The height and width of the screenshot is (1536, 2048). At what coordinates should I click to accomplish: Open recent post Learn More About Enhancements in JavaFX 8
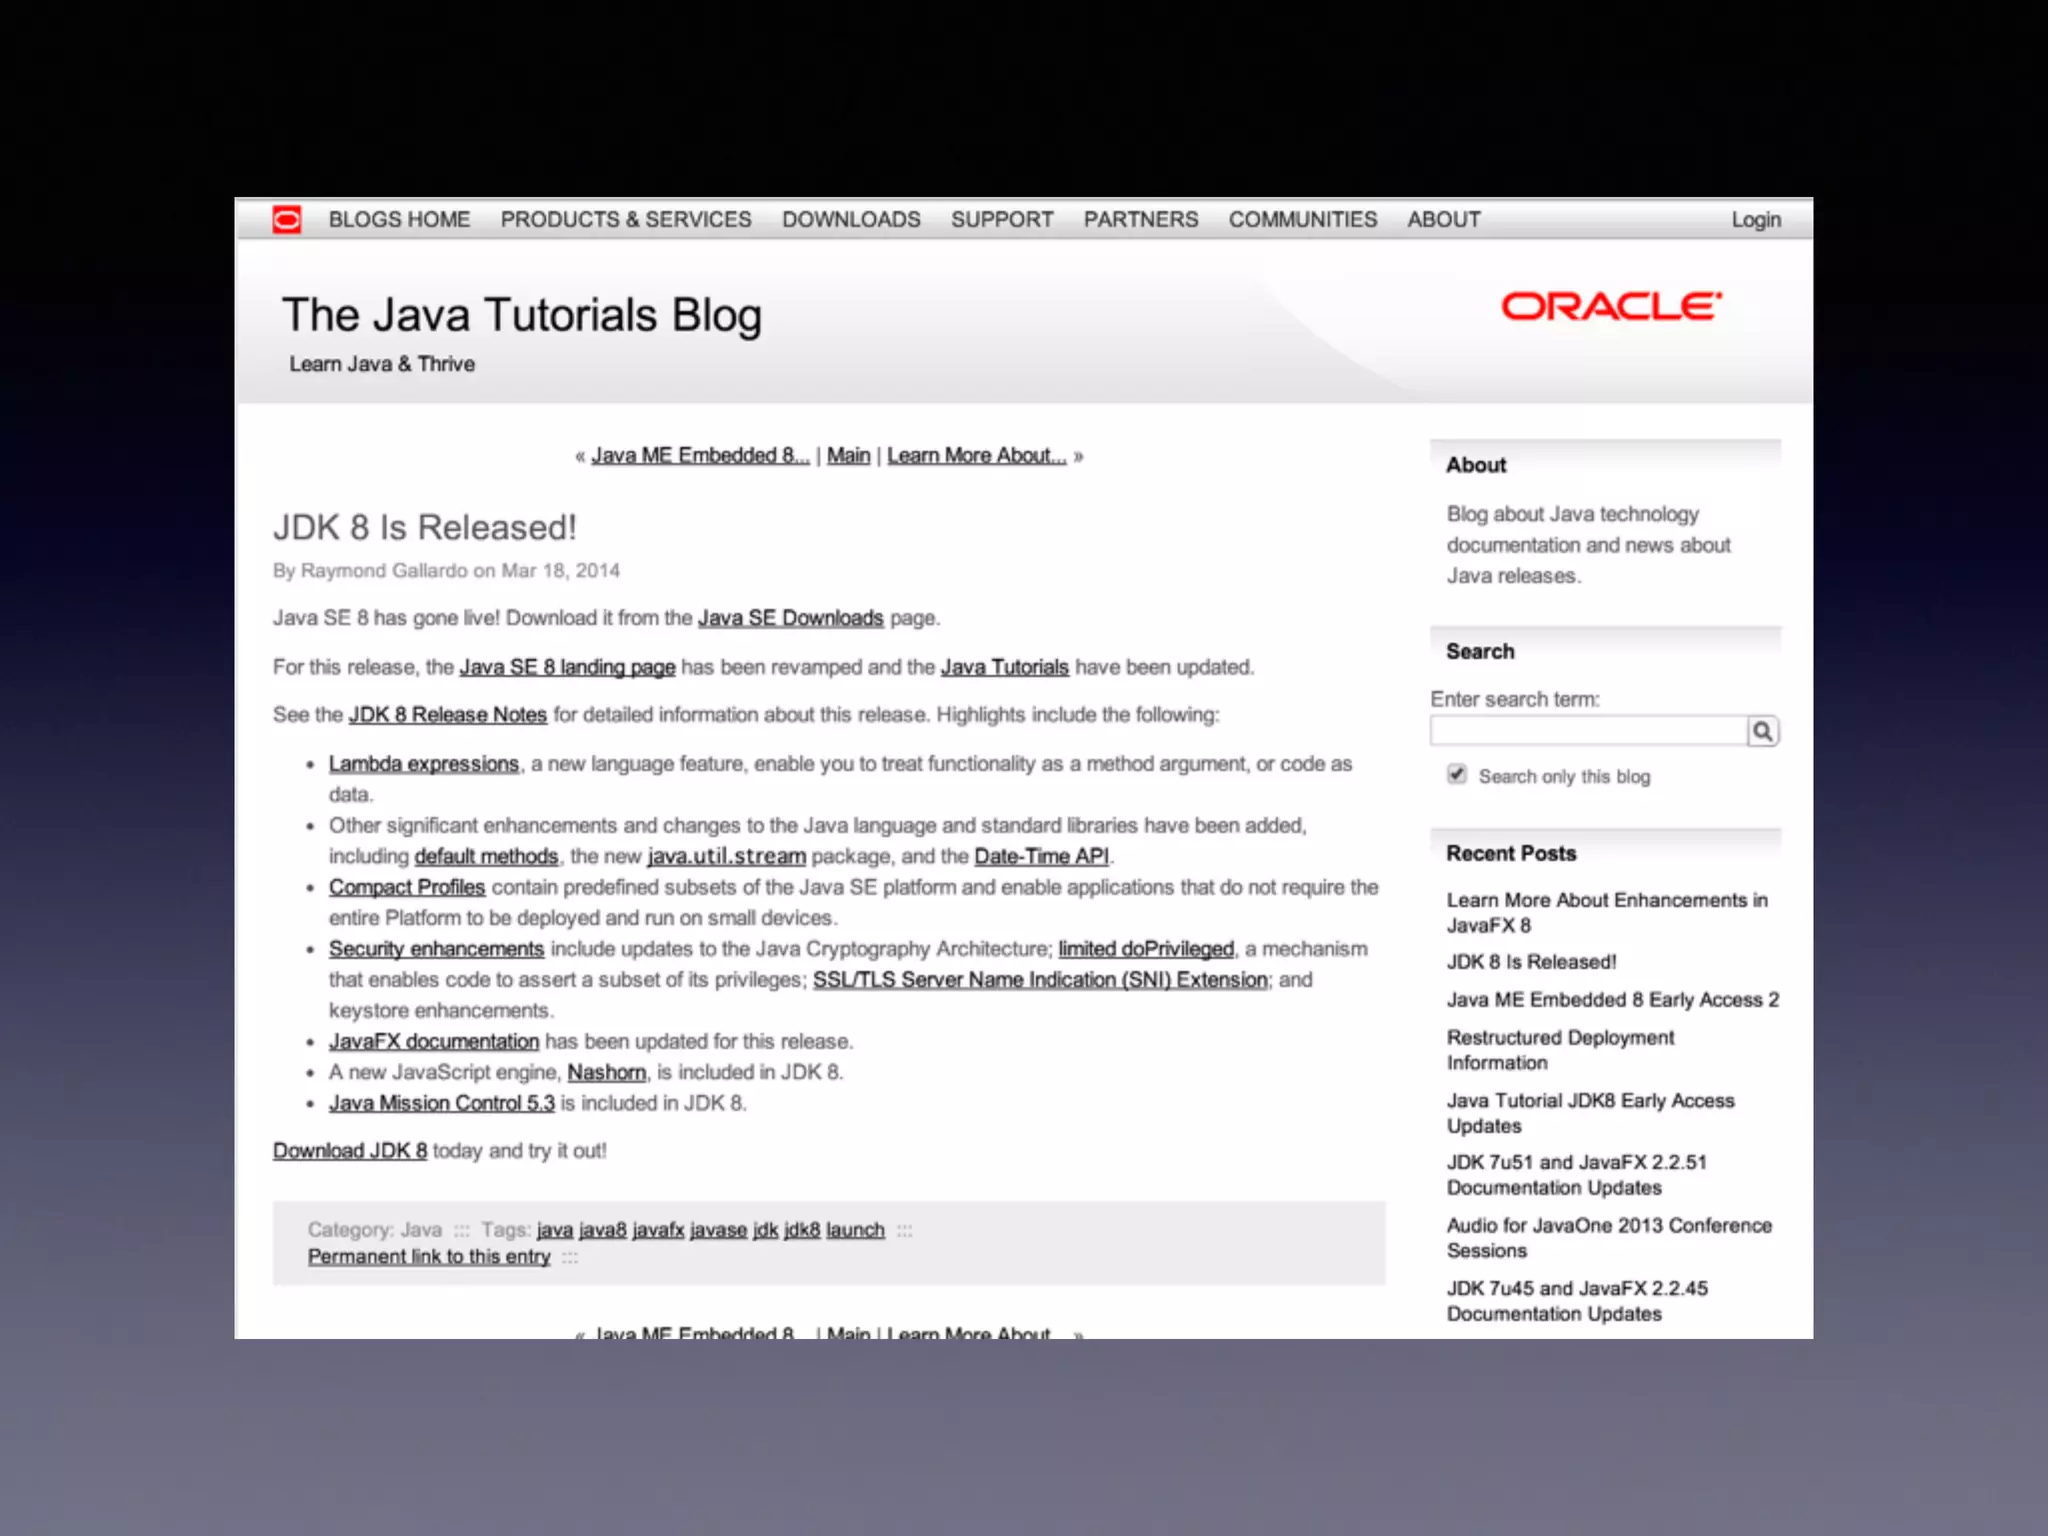(1607, 913)
